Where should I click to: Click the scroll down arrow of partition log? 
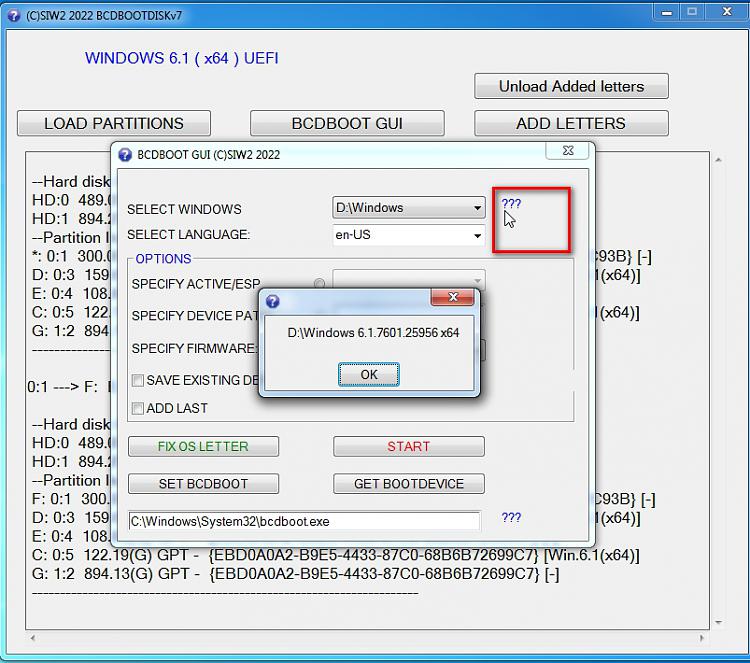[x=718, y=622]
